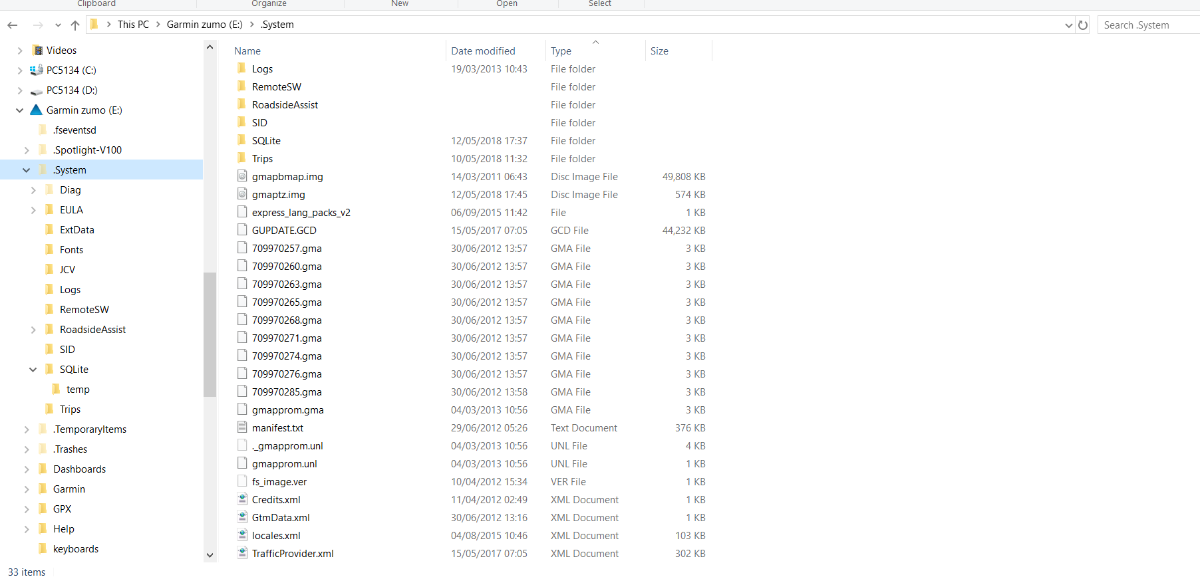Go up one folder level arrow
Image resolution: width=1200 pixels, height=577 pixels.
pyautogui.click(x=75, y=24)
